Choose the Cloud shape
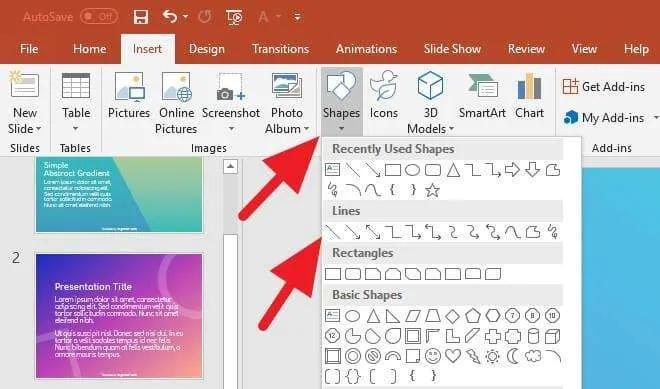Image resolution: width=660 pixels, height=389 pixels. [533, 356]
